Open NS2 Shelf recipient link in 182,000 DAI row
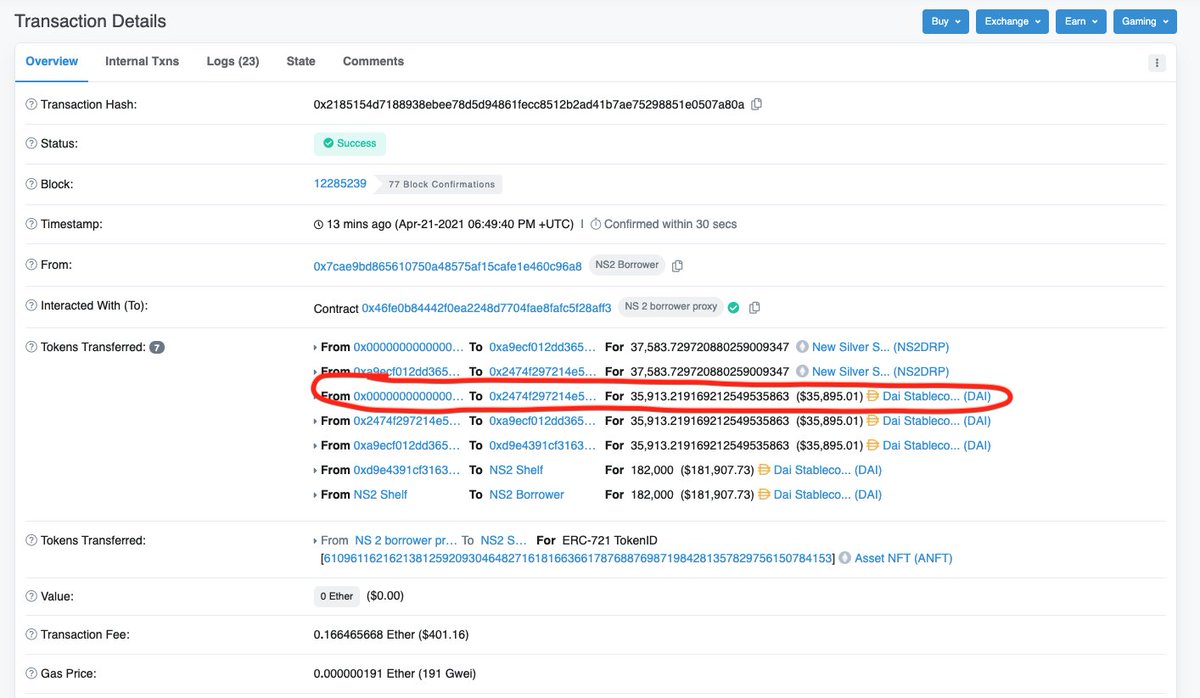The height and width of the screenshot is (698, 1200). tap(516, 470)
